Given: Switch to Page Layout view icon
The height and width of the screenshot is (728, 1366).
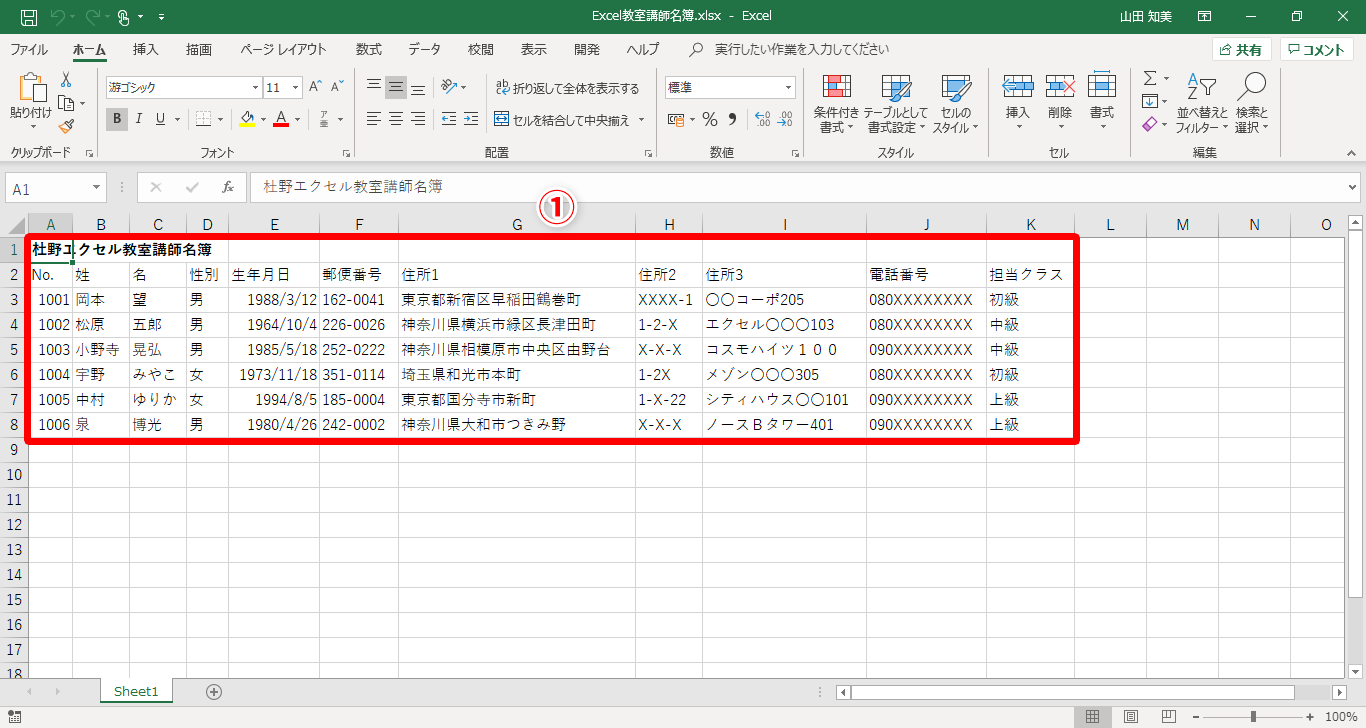Looking at the screenshot, I should (x=1131, y=717).
